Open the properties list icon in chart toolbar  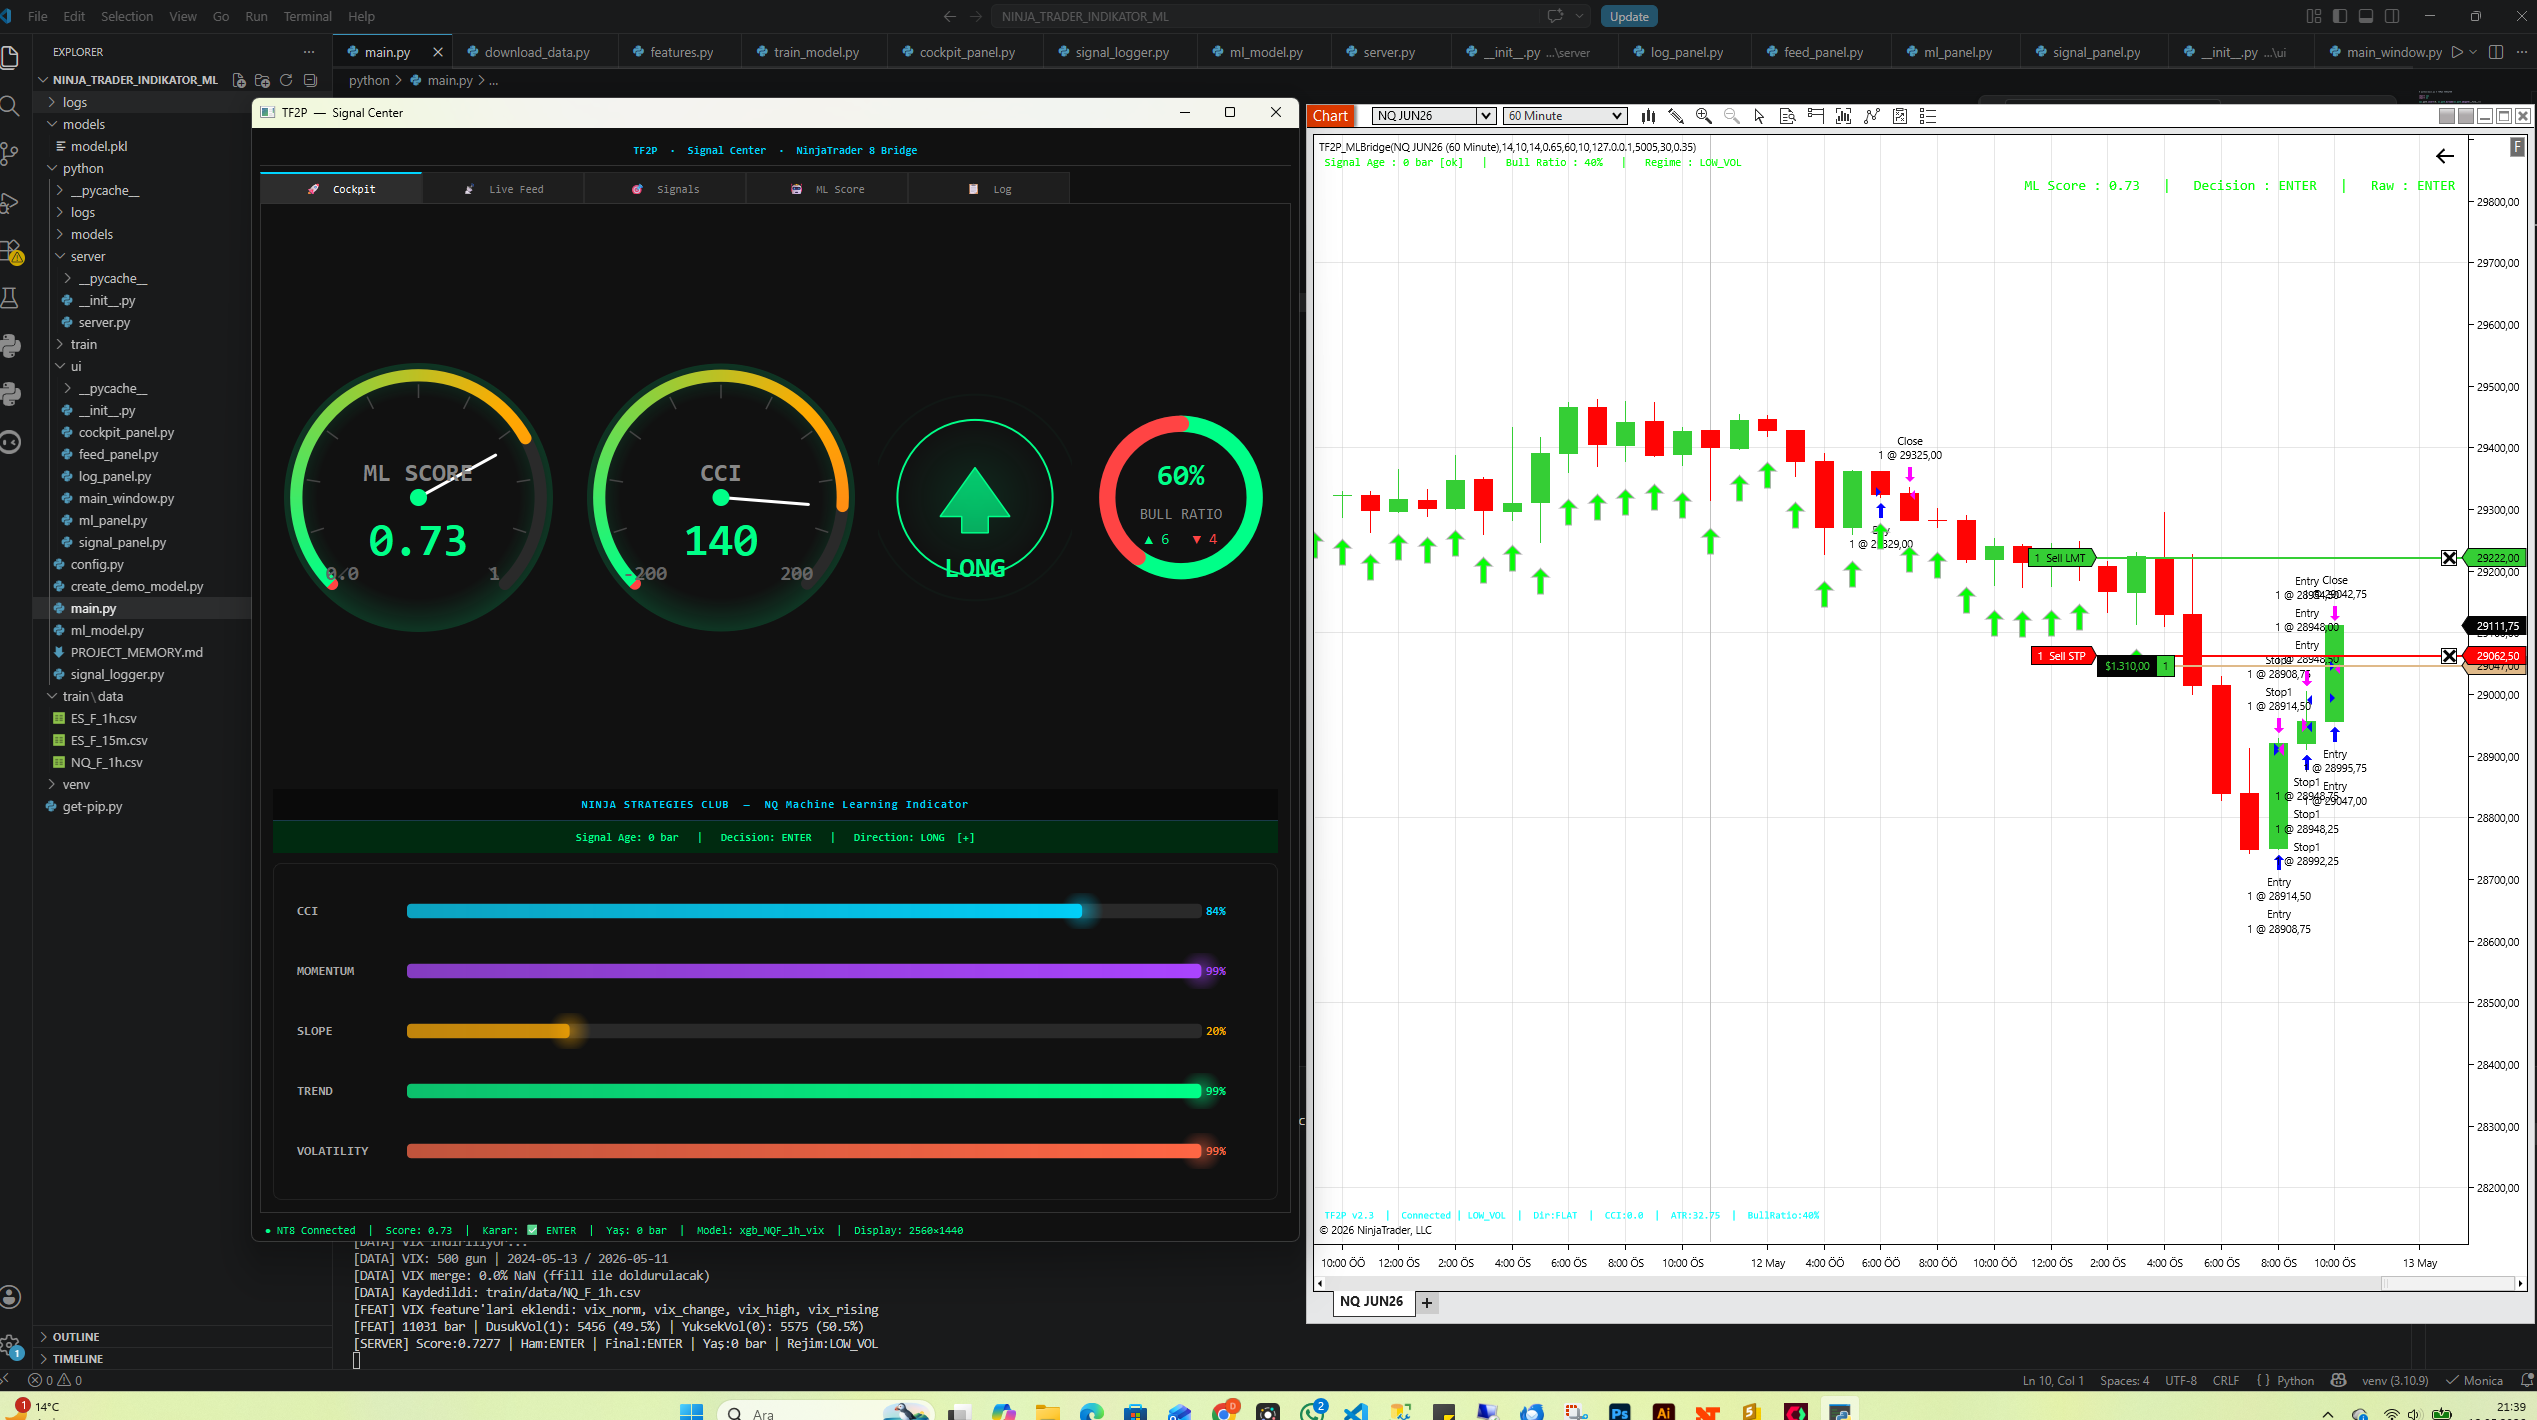(x=1928, y=116)
